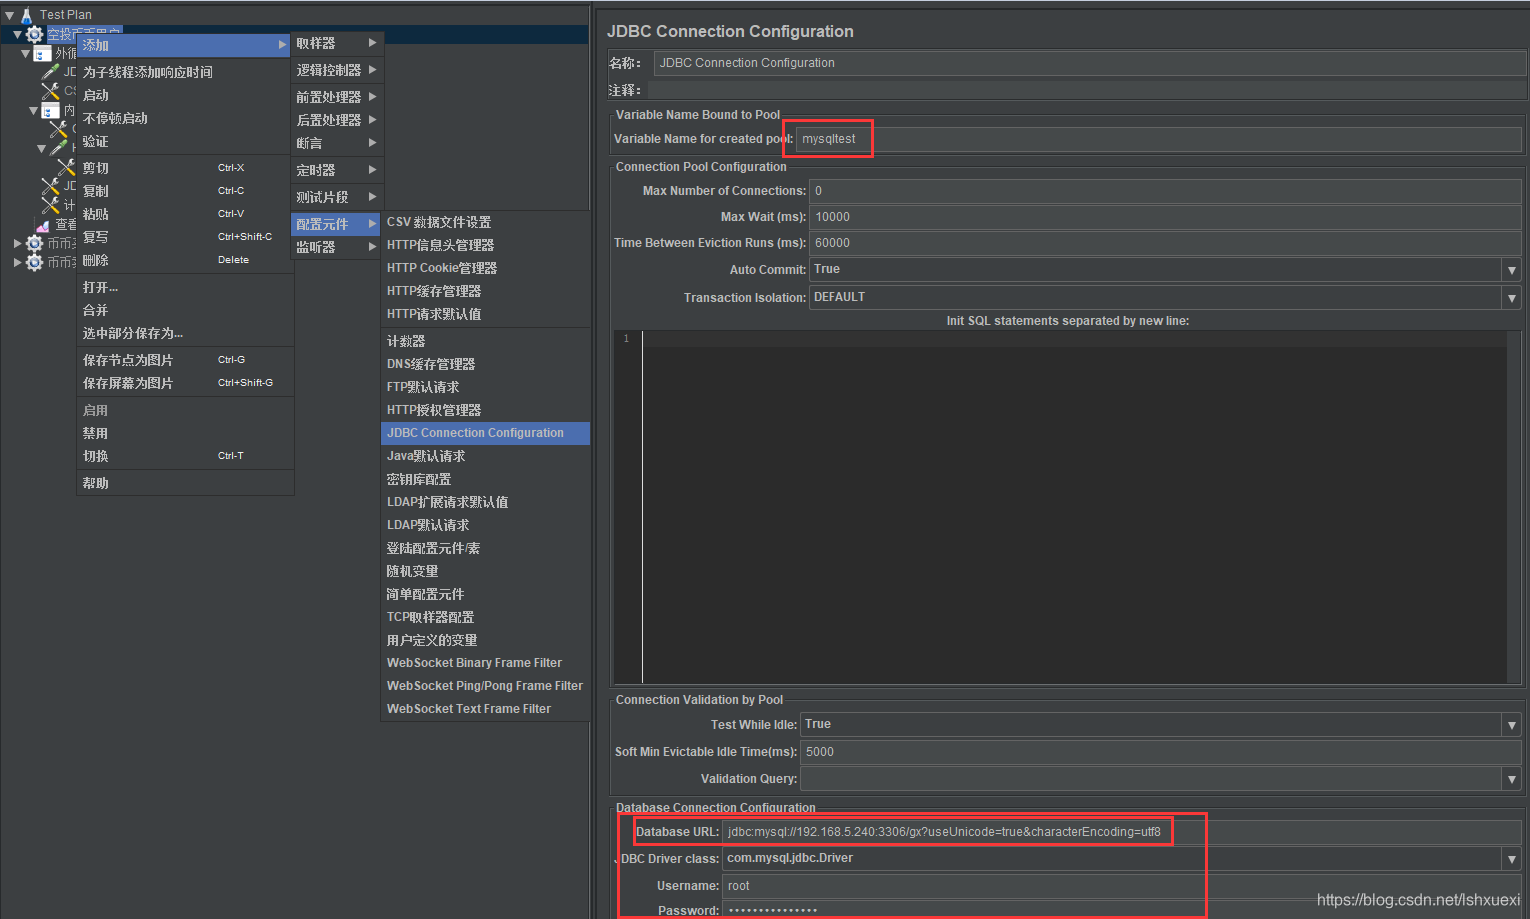Click the Max Wait (ms) field
Image resolution: width=1530 pixels, height=919 pixels.
1165,217
